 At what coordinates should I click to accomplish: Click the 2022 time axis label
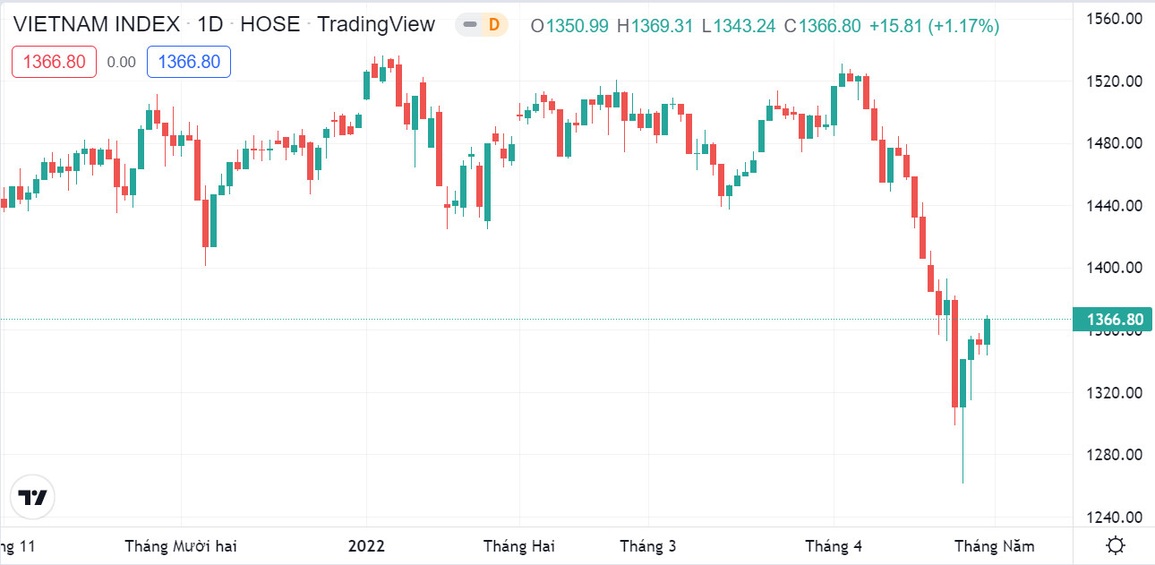point(366,546)
